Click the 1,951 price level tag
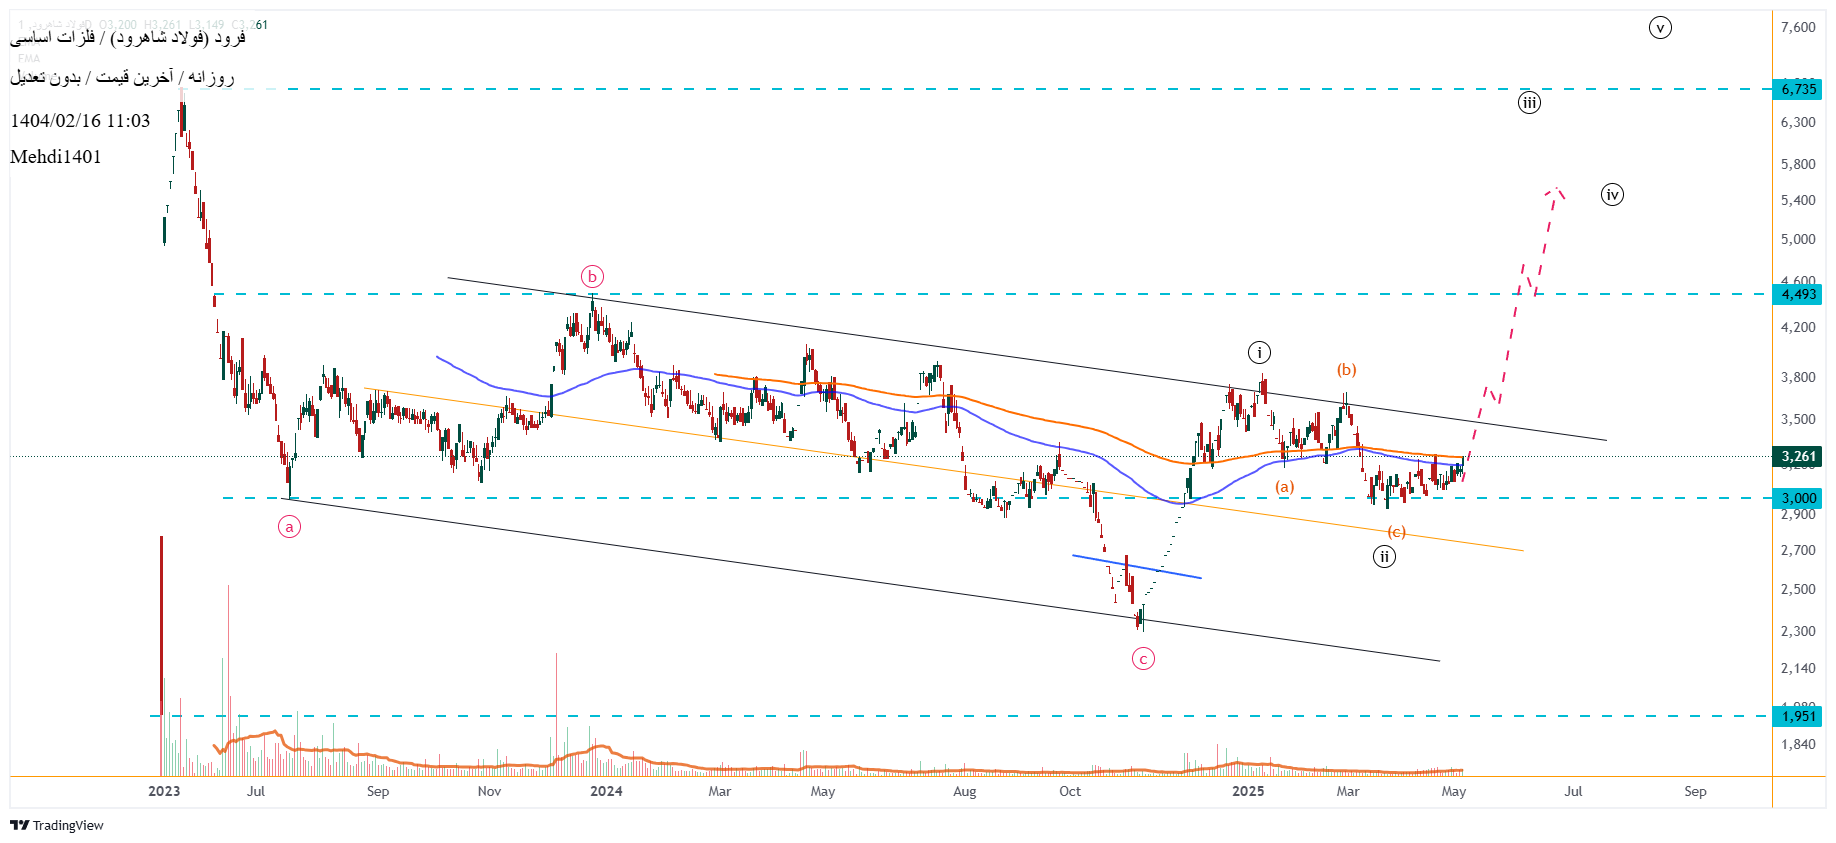Screen dimensions: 1836x843 tap(1798, 716)
